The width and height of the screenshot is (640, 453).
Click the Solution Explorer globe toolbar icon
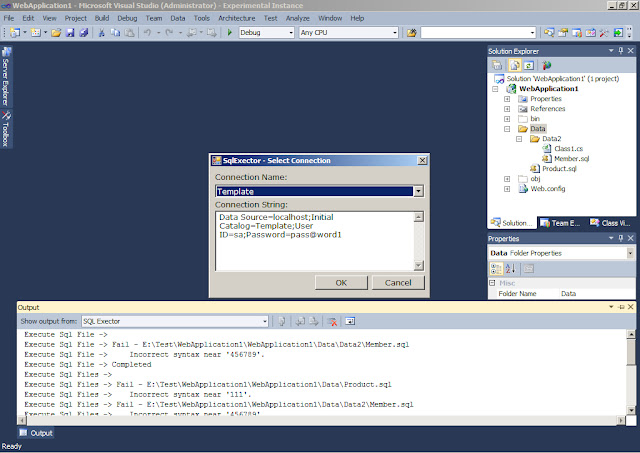[x=547, y=65]
